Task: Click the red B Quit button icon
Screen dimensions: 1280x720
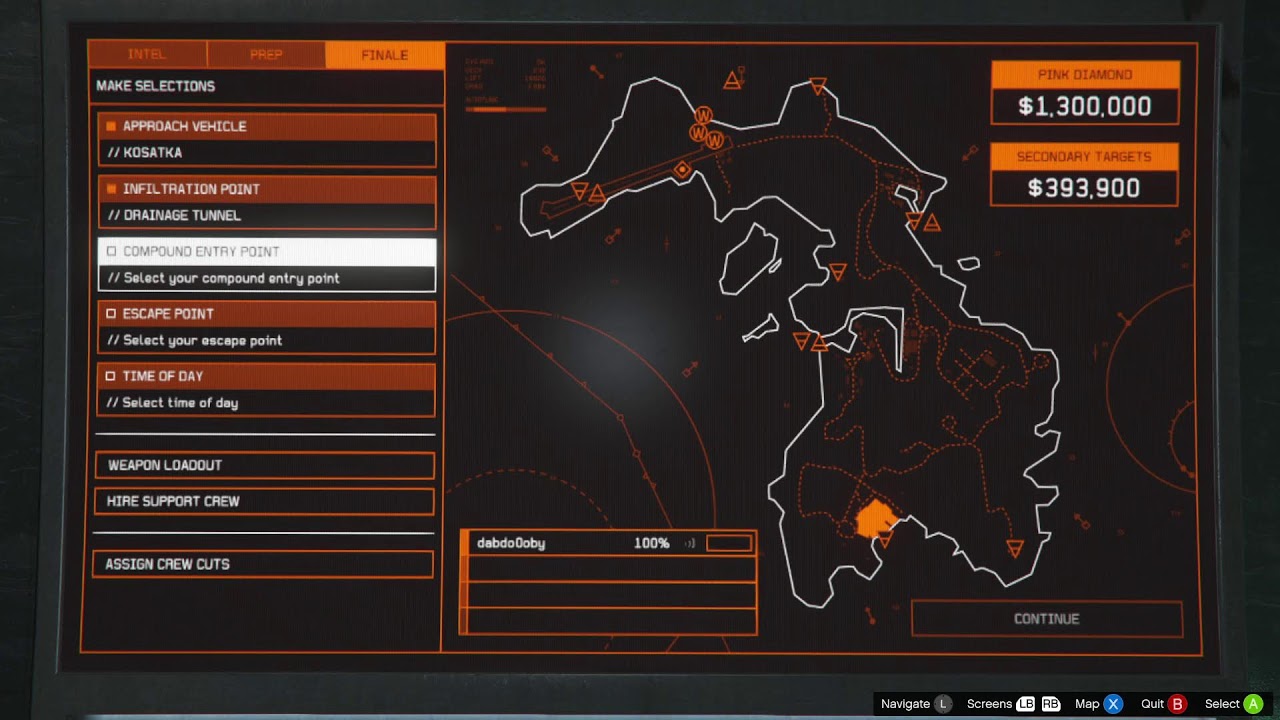Action: (1178, 704)
